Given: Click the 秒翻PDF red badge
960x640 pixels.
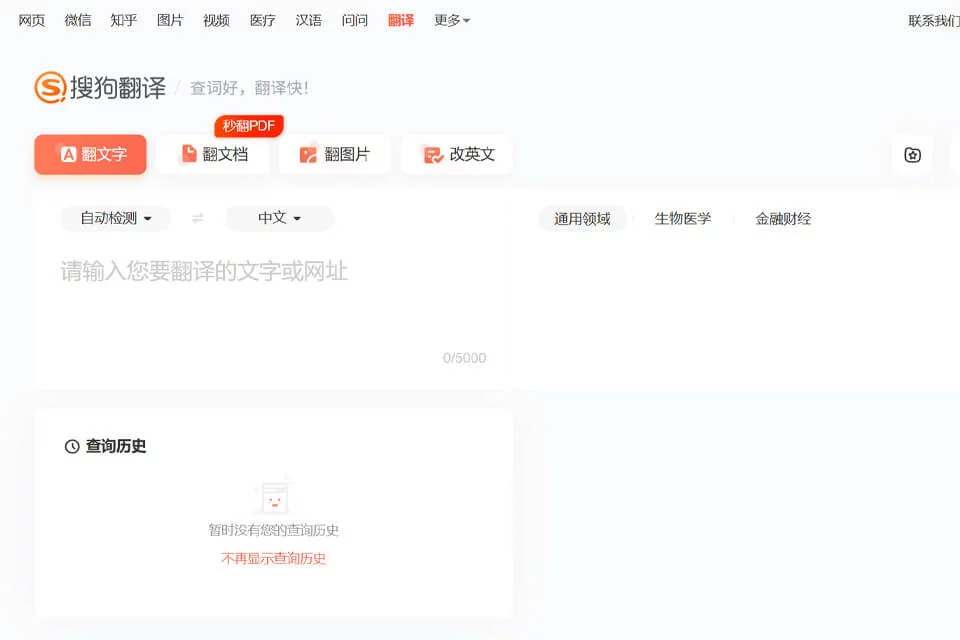Looking at the screenshot, I should 249,126.
